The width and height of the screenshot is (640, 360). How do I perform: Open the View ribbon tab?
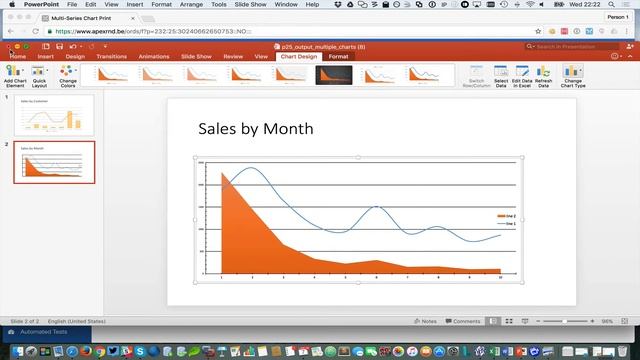click(x=261, y=57)
